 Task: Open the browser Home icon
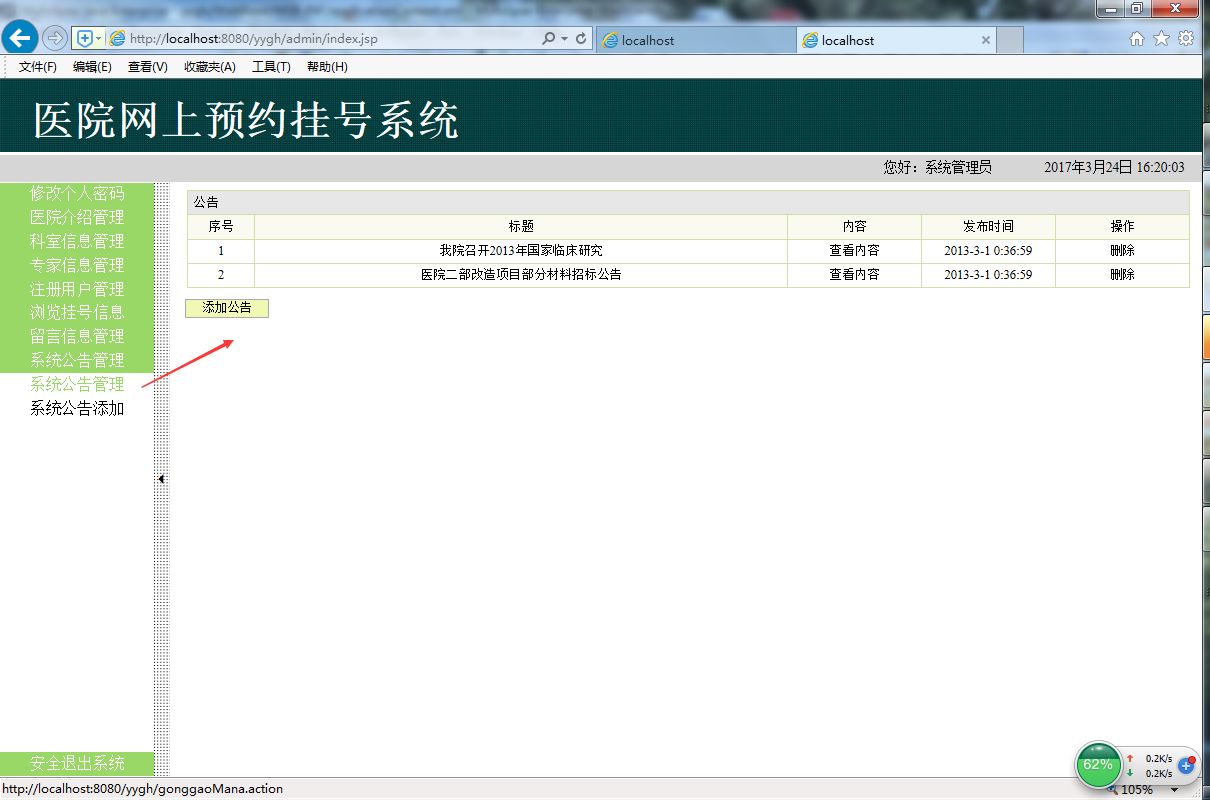point(1137,38)
